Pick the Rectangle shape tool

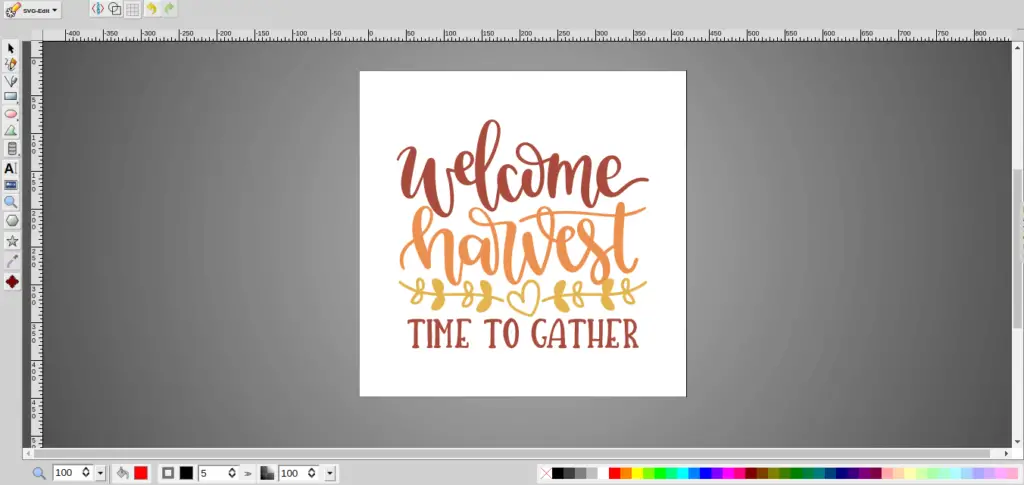(x=11, y=97)
